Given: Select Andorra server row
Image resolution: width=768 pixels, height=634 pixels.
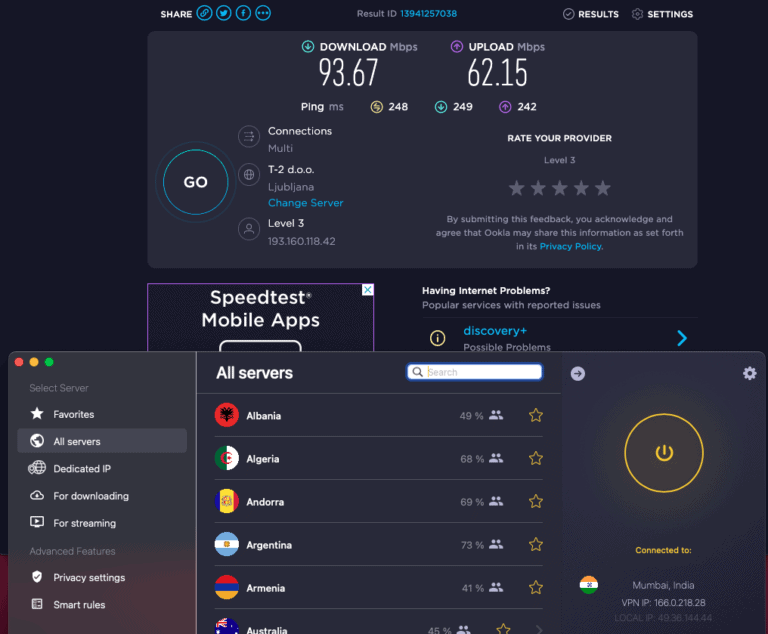Looking at the screenshot, I should tap(379, 502).
